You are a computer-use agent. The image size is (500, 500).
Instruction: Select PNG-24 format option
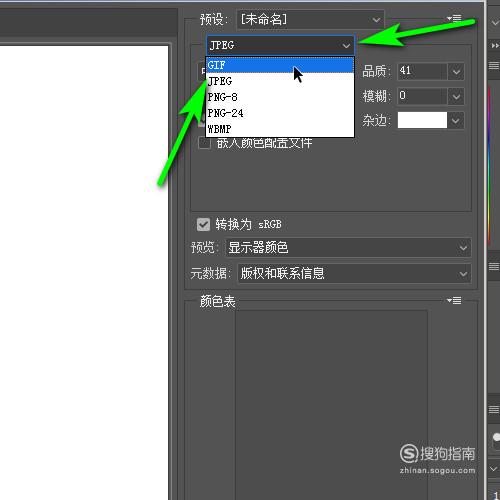(x=280, y=113)
